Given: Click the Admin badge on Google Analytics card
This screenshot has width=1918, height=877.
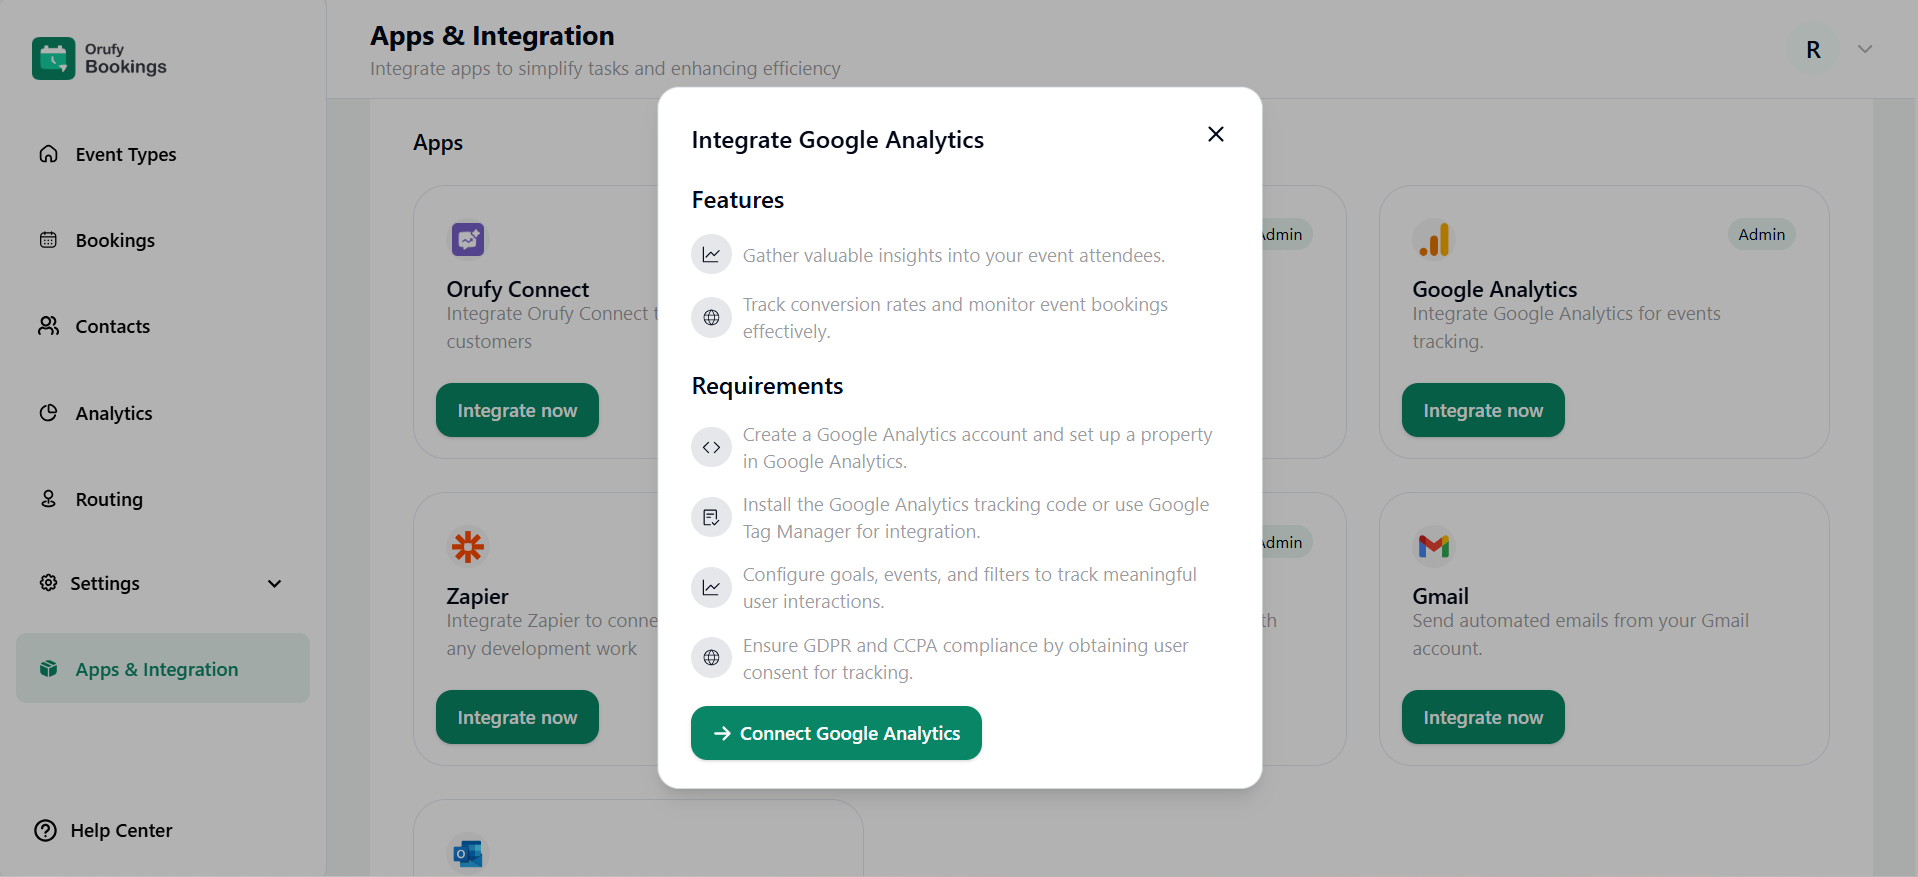Looking at the screenshot, I should (1760, 234).
